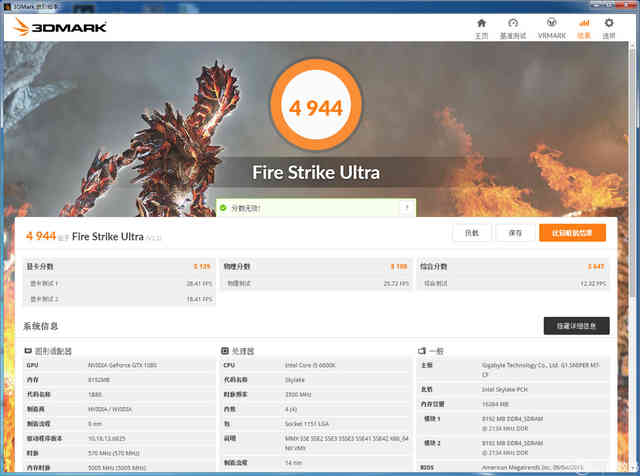Viewport: 640px width, 476px height.
Task: Select the 14 nm manufacturing process value
Action: (x=293, y=463)
